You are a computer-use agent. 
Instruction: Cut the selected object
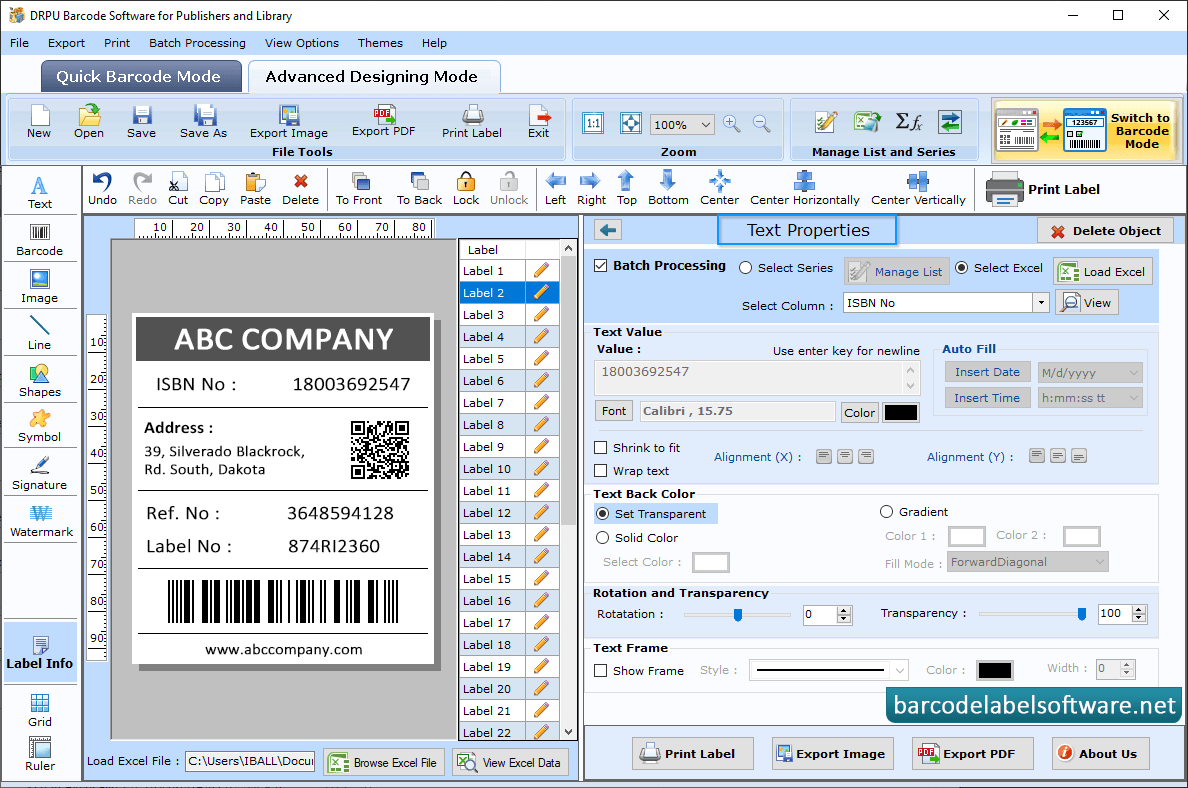178,189
